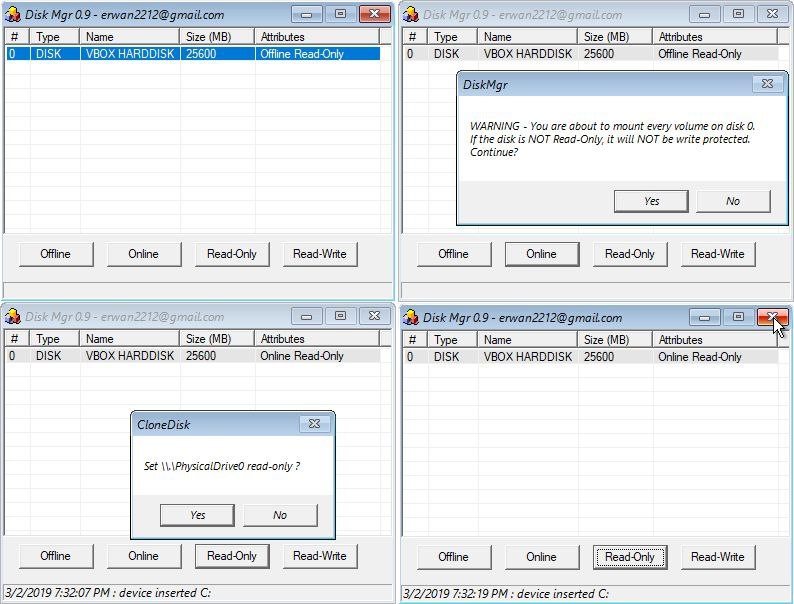Click Attributes column header in top-right window
This screenshot has height=604, width=794.
click(x=714, y=37)
